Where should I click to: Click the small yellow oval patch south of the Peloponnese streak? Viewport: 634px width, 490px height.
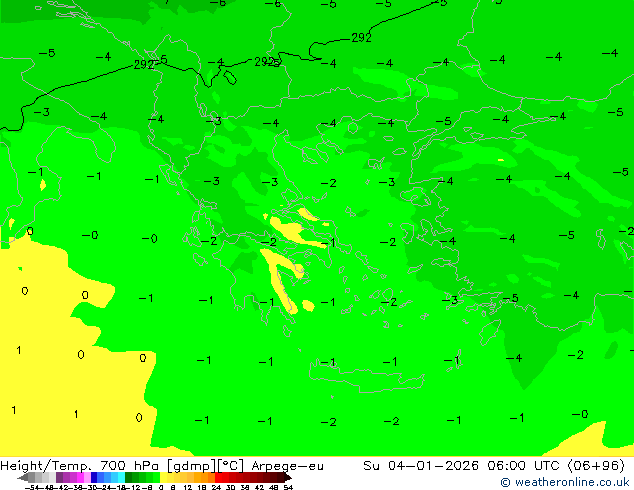click(x=308, y=306)
